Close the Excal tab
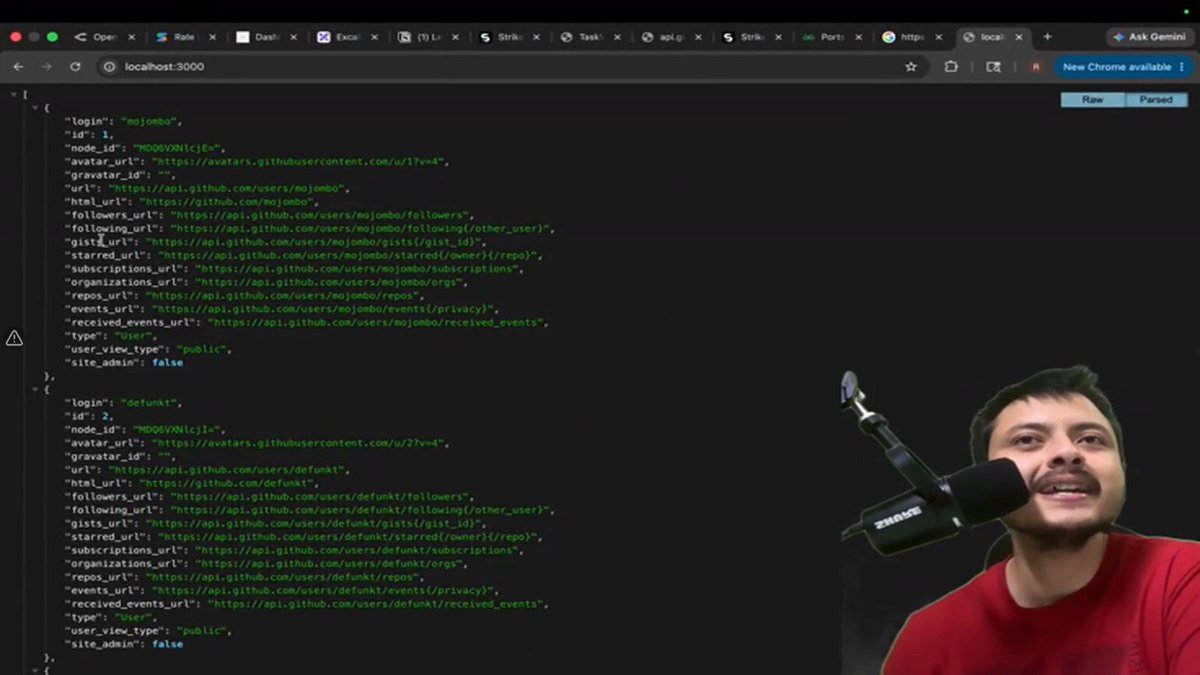The width and height of the screenshot is (1200, 675). click(x=374, y=37)
